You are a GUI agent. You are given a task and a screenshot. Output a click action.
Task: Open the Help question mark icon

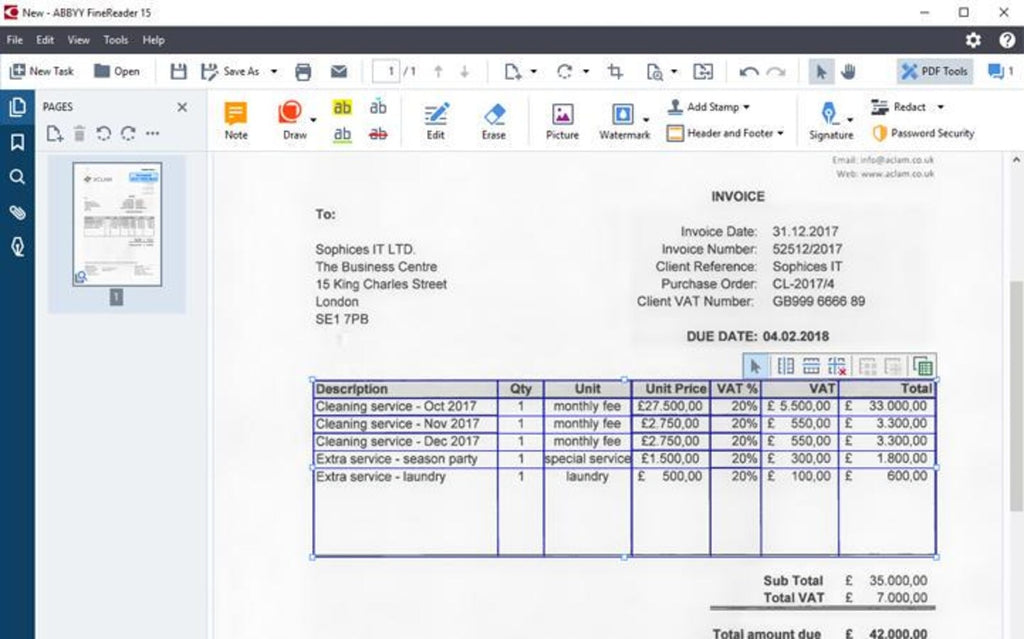click(x=1006, y=40)
